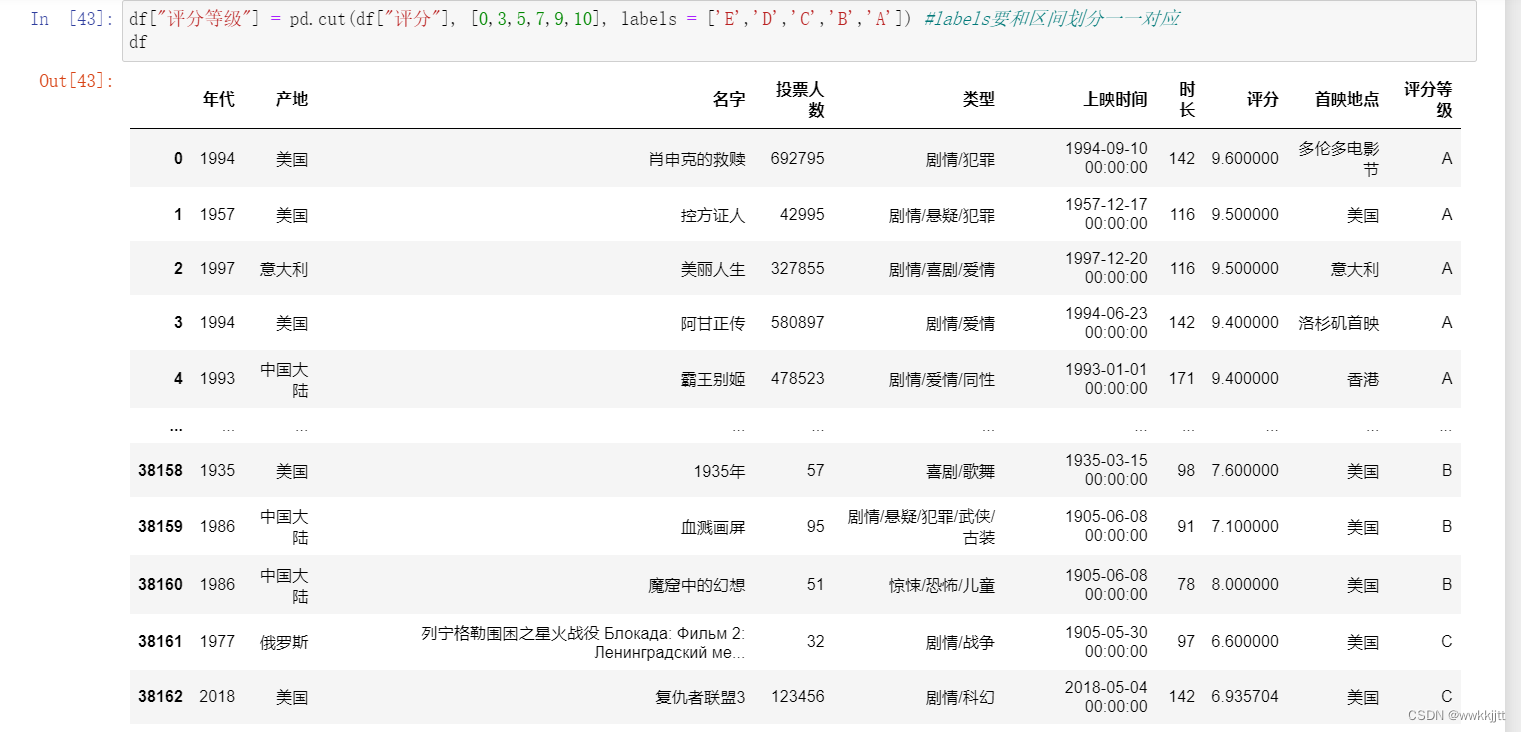Click genre cell 剧情/科幻
1521x732 pixels.
(x=961, y=697)
